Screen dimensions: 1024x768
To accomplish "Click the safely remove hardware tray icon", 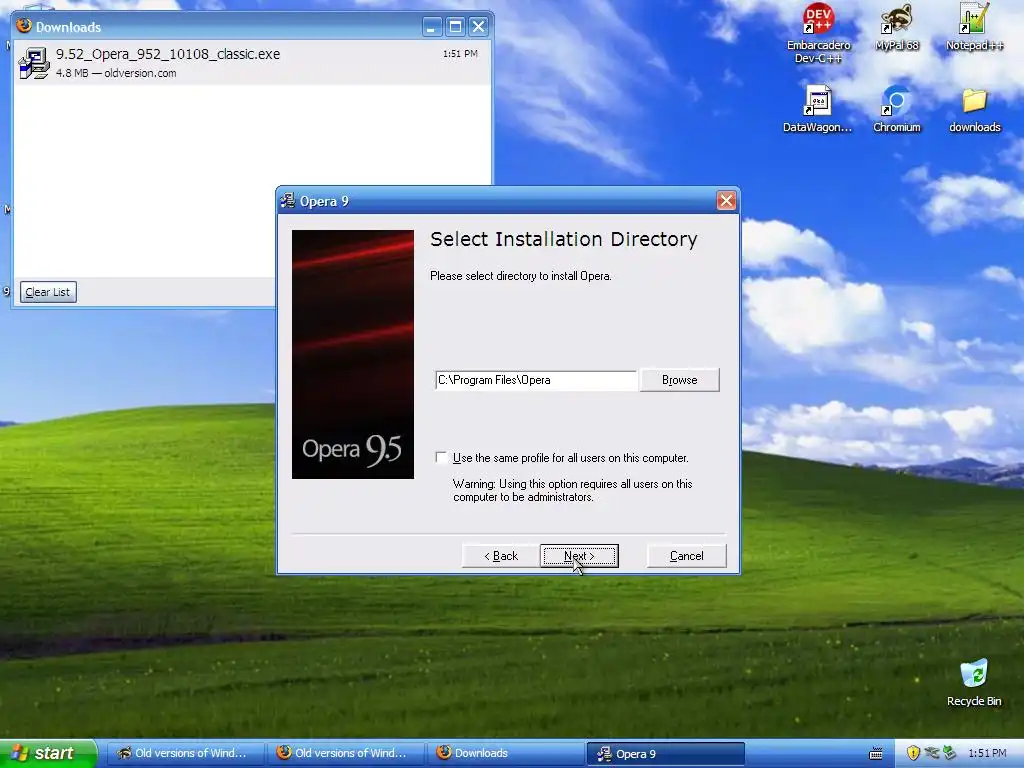I will pyautogui.click(x=950, y=753).
